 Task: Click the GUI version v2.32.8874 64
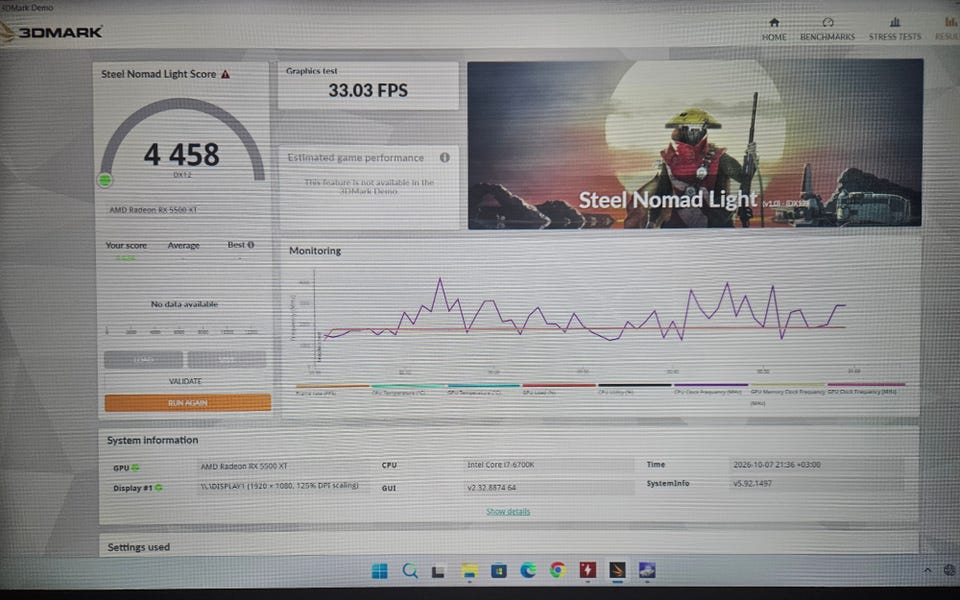pos(492,488)
